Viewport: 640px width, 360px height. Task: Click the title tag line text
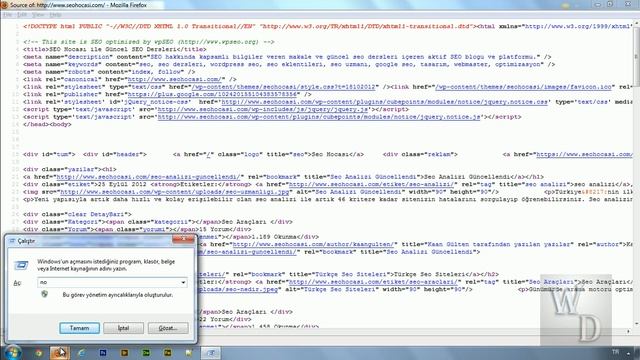115,49
